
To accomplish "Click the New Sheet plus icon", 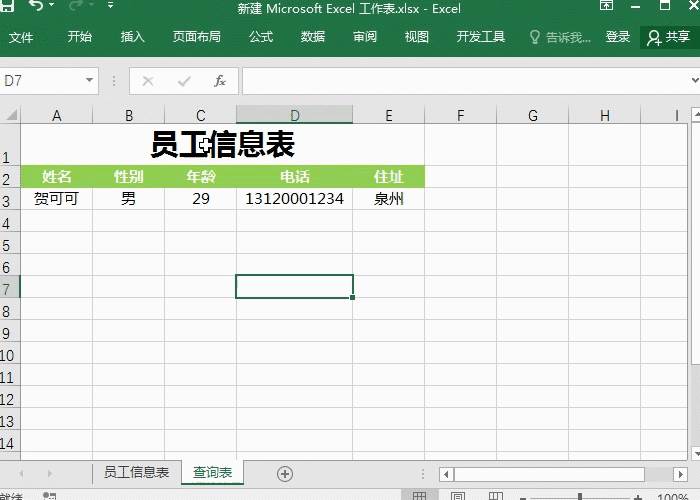I will (285, 474).
